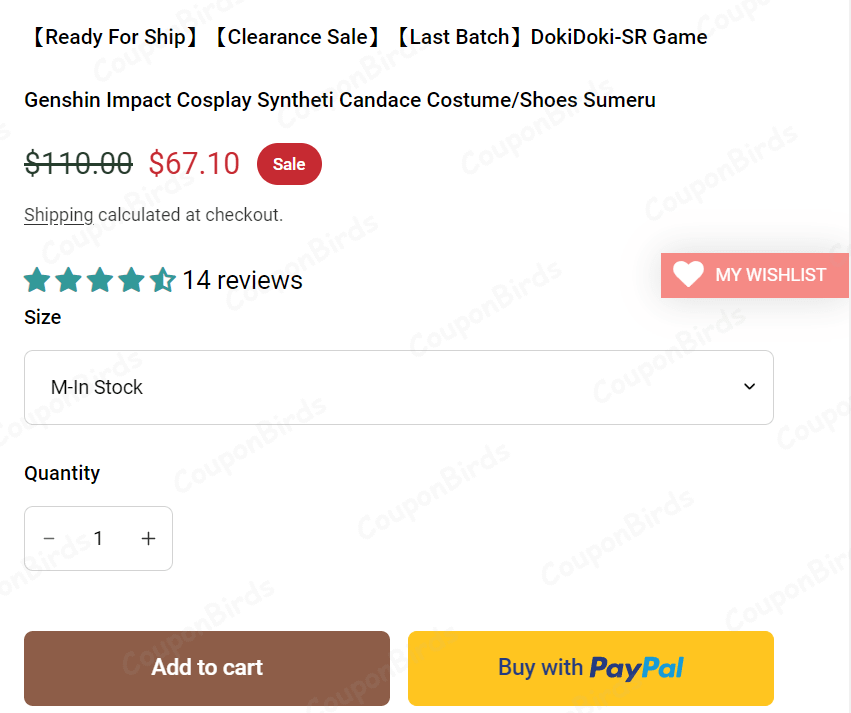Click the chevron on the Size selector
Image resolution: width=851 pixels, height=713 pixels.
[749, 387]
